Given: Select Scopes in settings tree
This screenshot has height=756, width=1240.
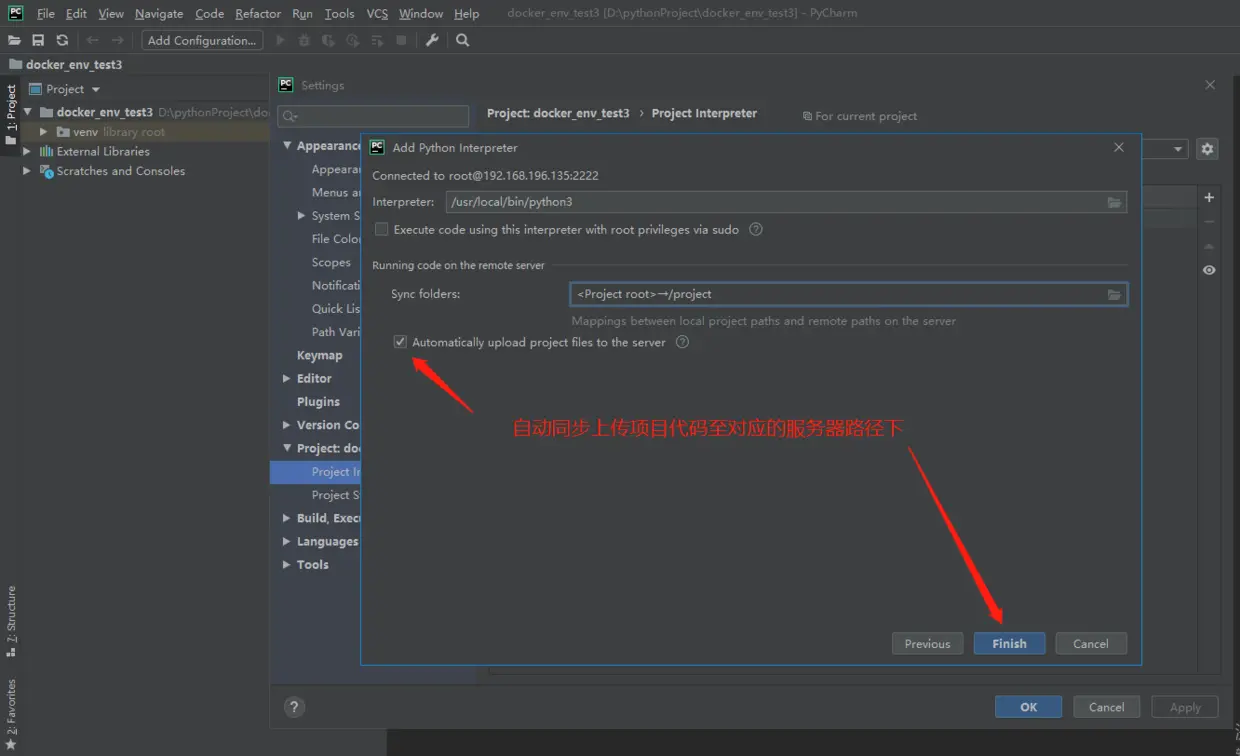Looking at the screenshot, I should 331,262.
